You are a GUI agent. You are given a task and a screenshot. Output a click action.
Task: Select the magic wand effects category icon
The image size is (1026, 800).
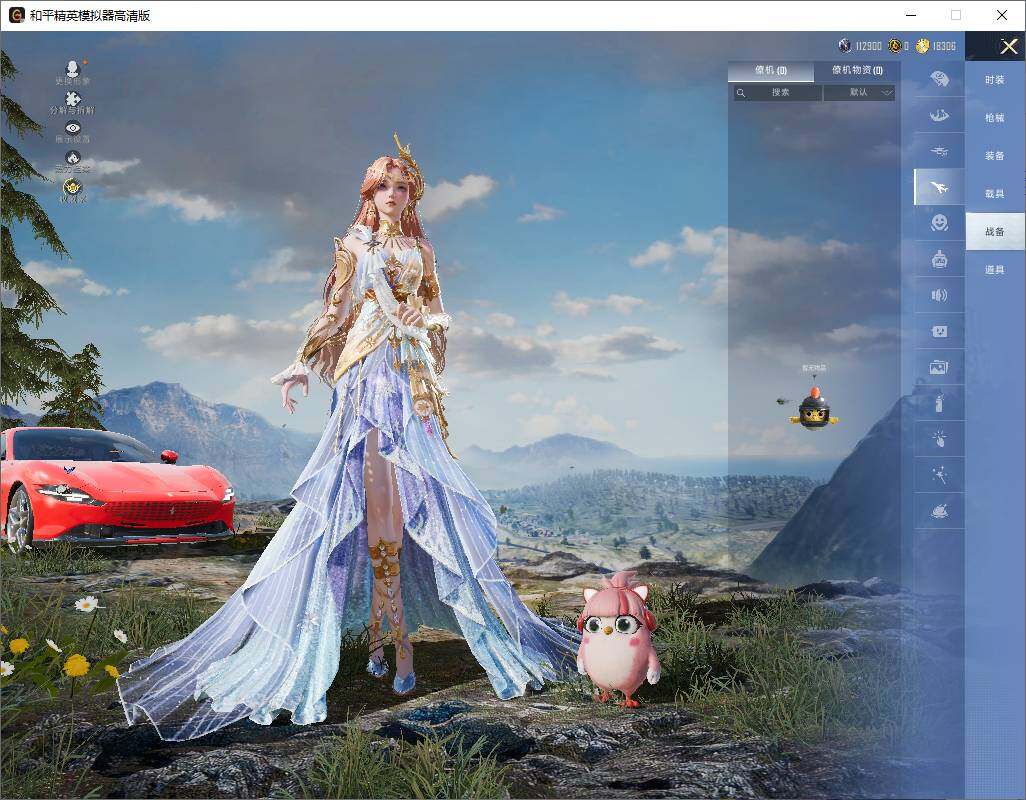coord(940,475)
